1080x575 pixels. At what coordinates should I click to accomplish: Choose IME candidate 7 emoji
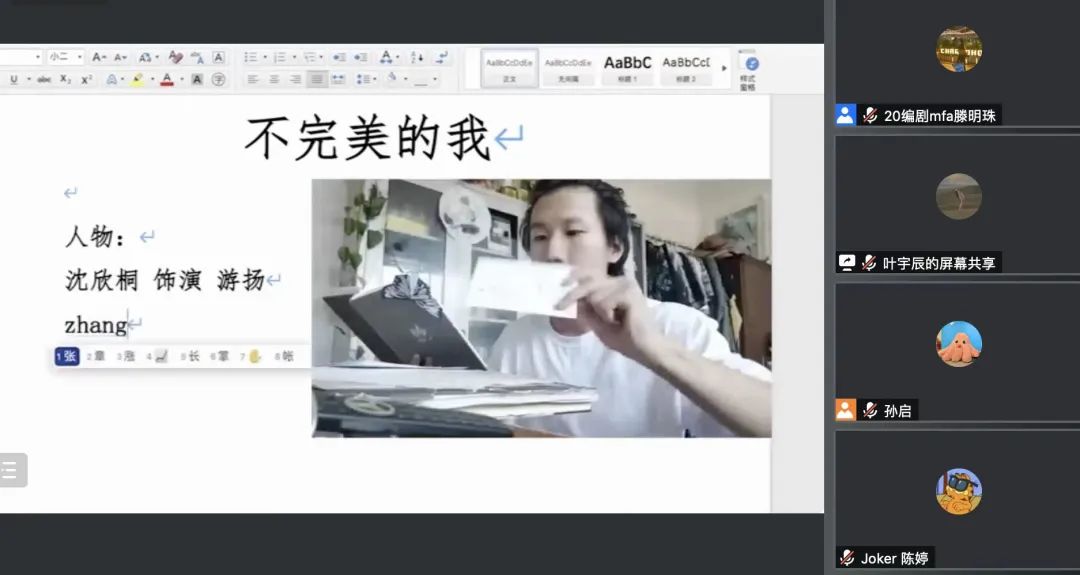[x=251, y=356]
